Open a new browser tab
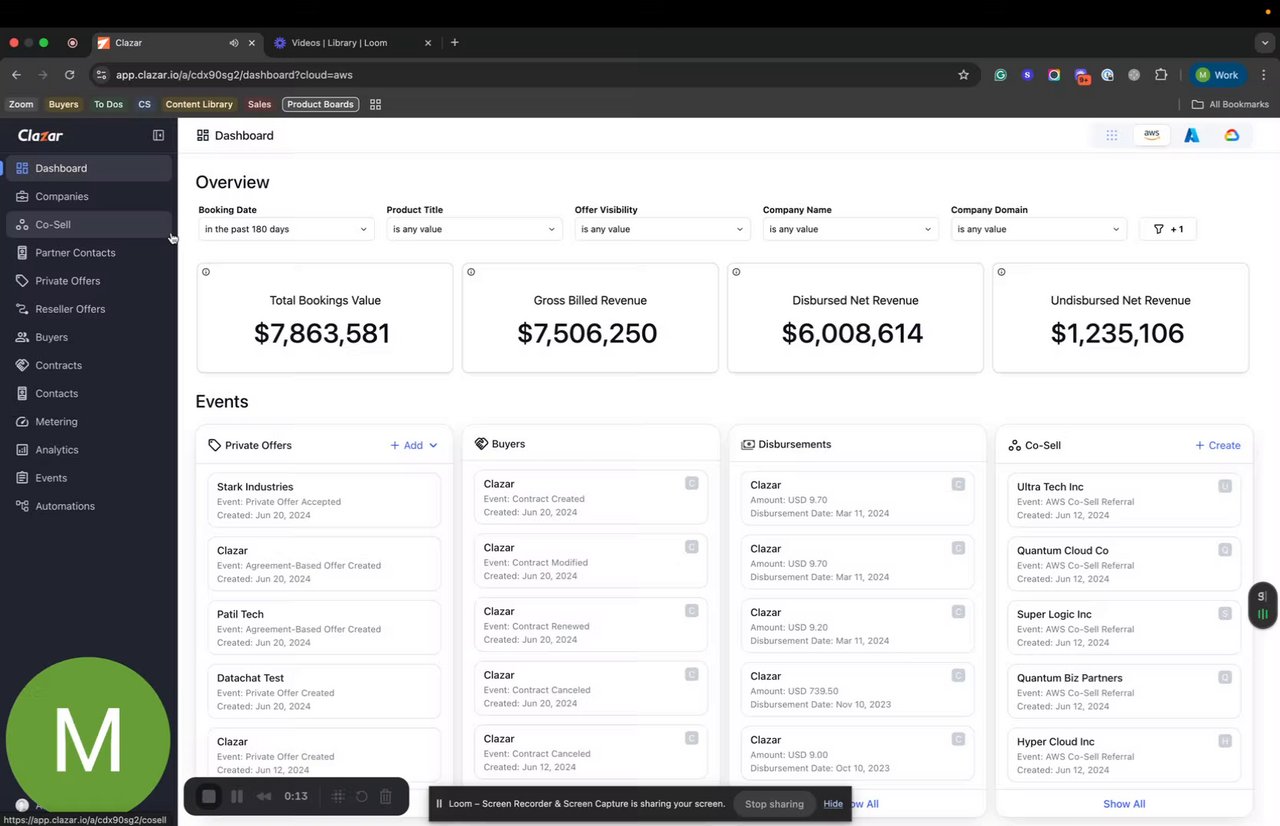The width and height of the screenshot is (1280, 826). click(455, 43)
